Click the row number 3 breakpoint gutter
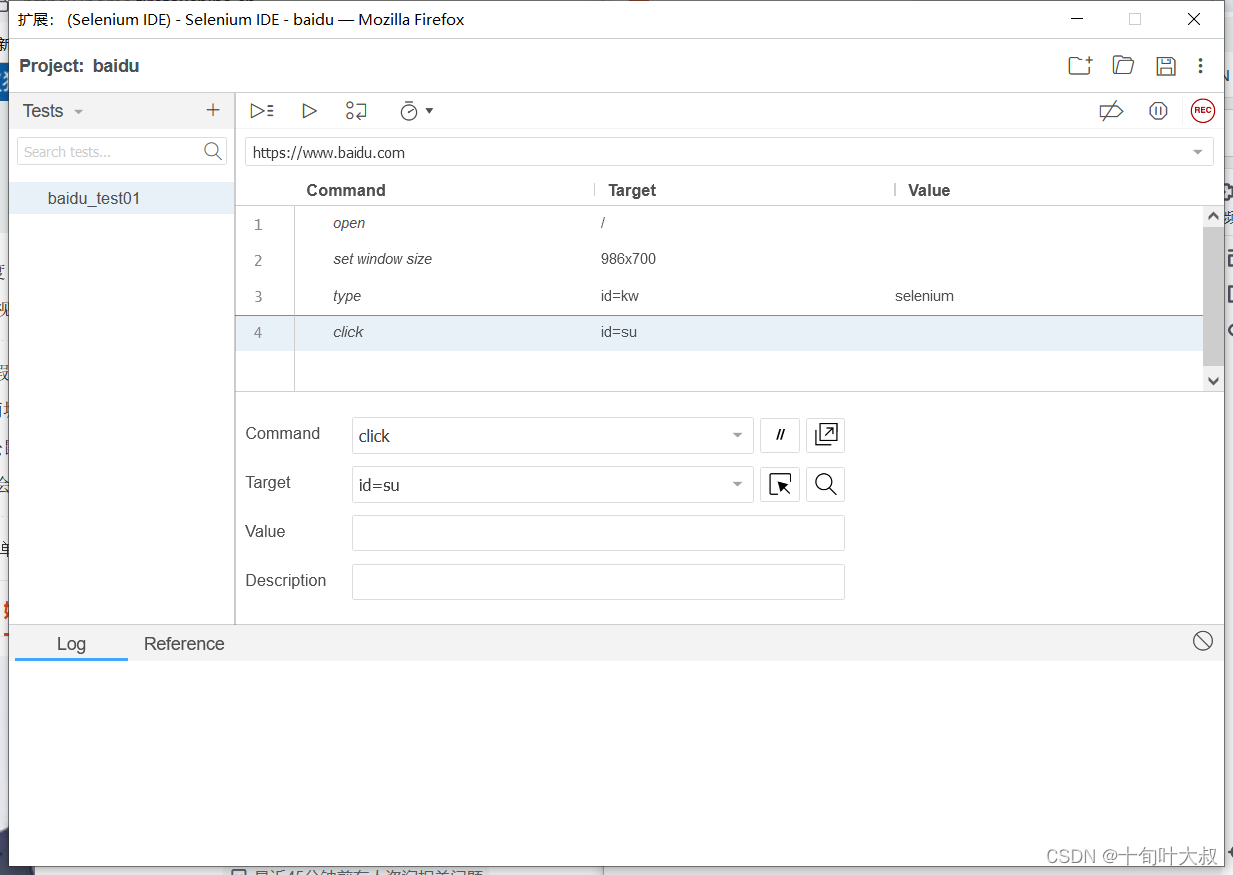Screen dimensions: 1233x875 [x=258, y=296]
